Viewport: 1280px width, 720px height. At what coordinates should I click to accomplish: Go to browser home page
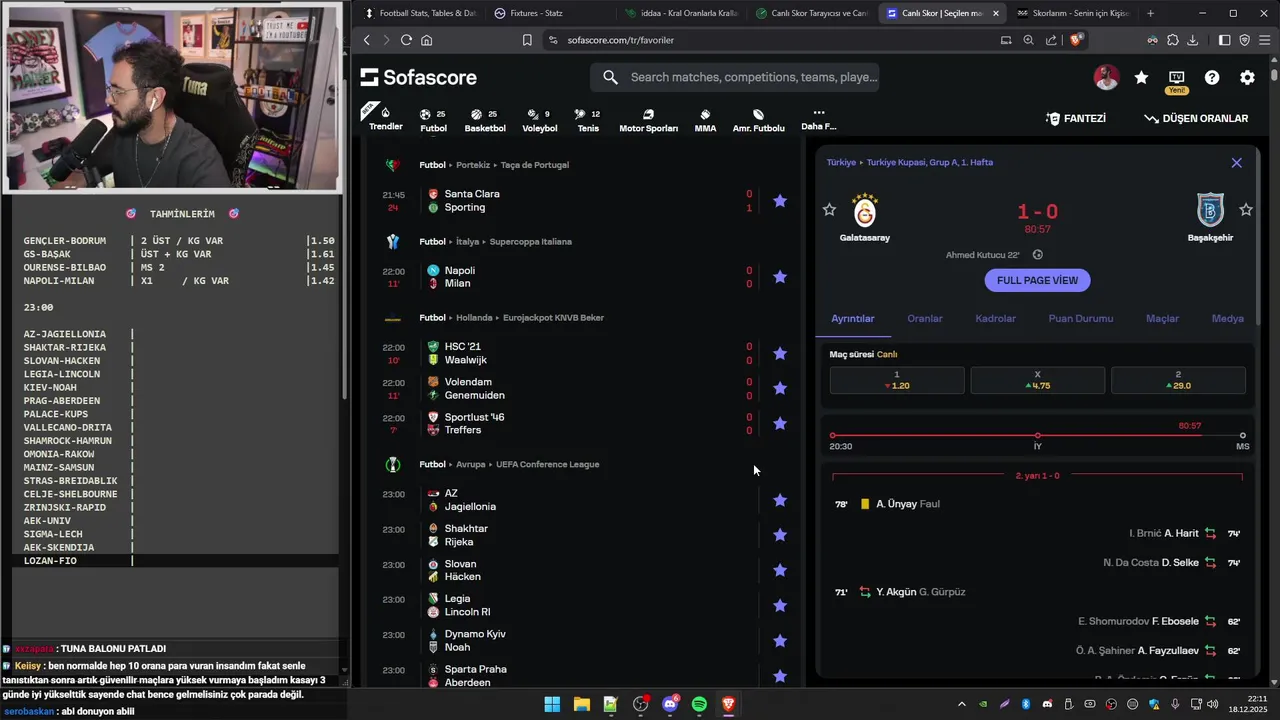[x=427, y=40]
